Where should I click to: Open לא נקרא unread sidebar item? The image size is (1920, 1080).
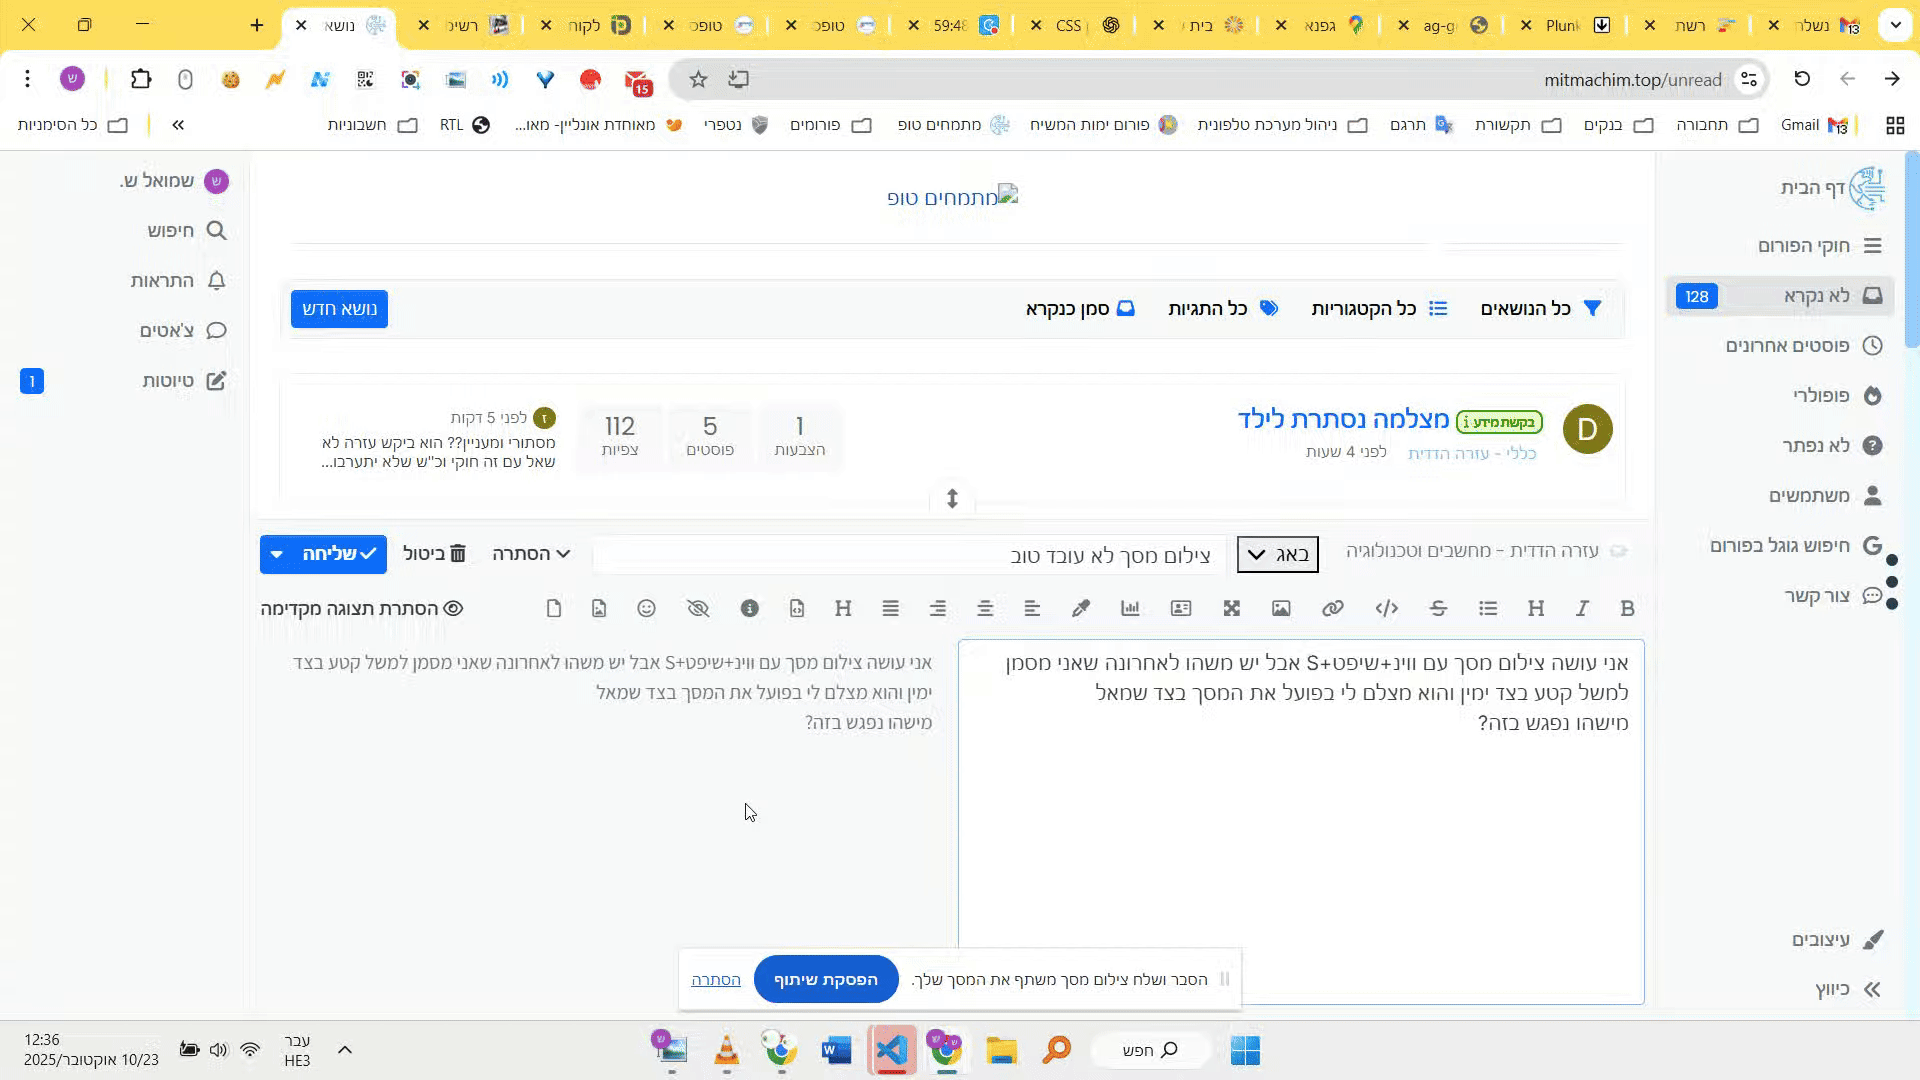point(1815,296)
